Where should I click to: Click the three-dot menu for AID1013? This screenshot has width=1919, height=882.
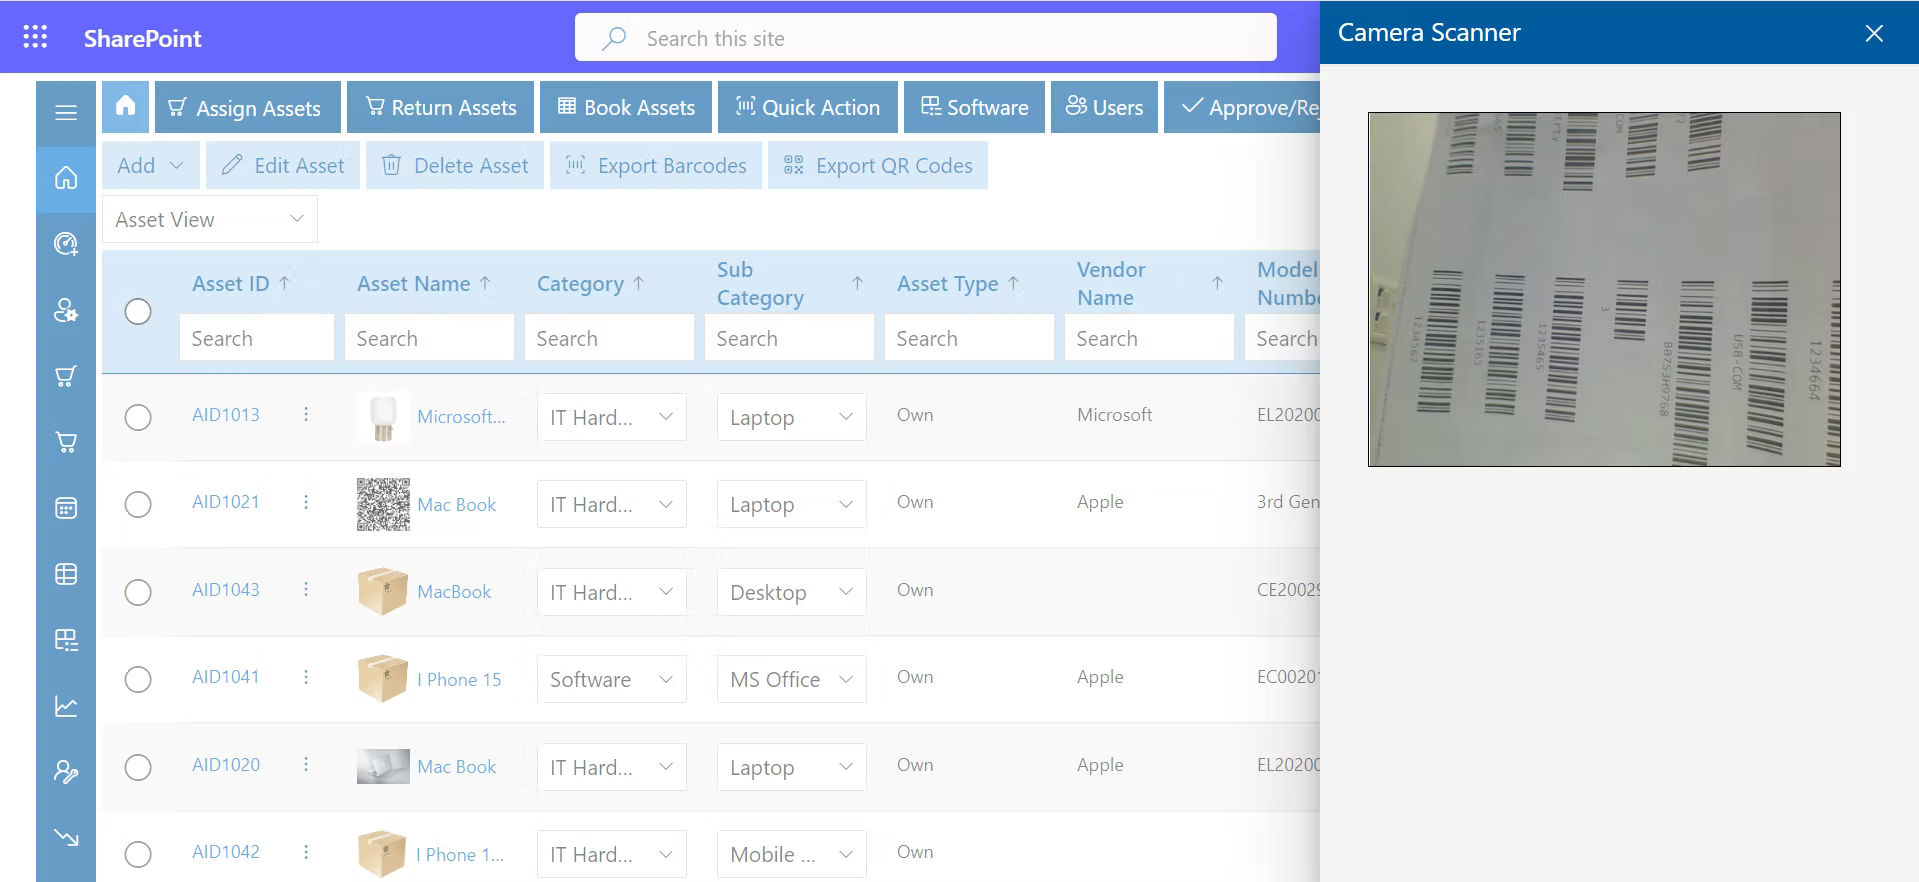point(306,414)
